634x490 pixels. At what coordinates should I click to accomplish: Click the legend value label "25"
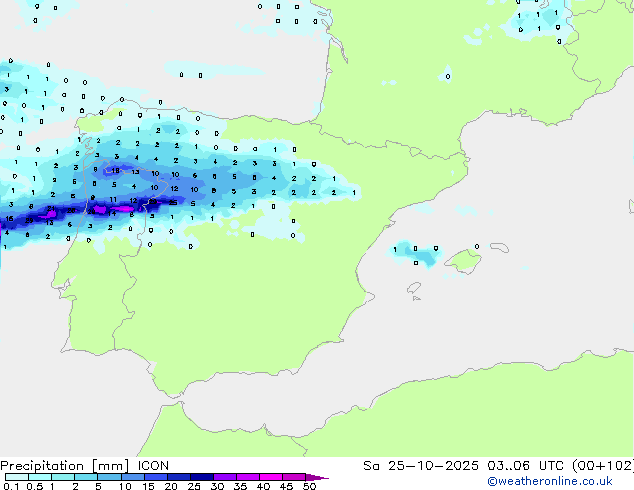(x=194, y=486)
